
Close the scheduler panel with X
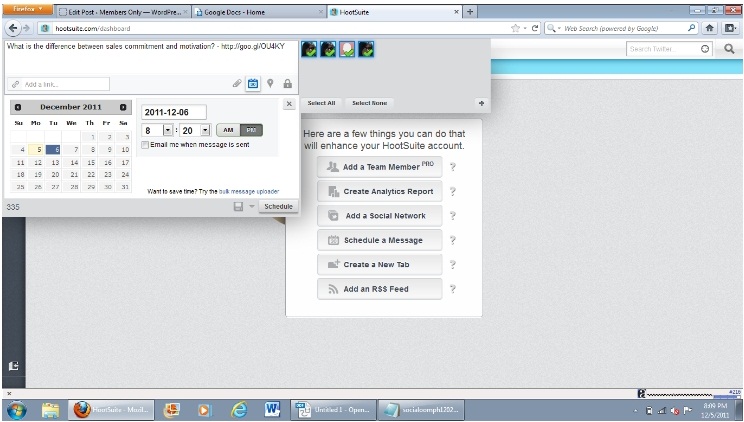289,103
